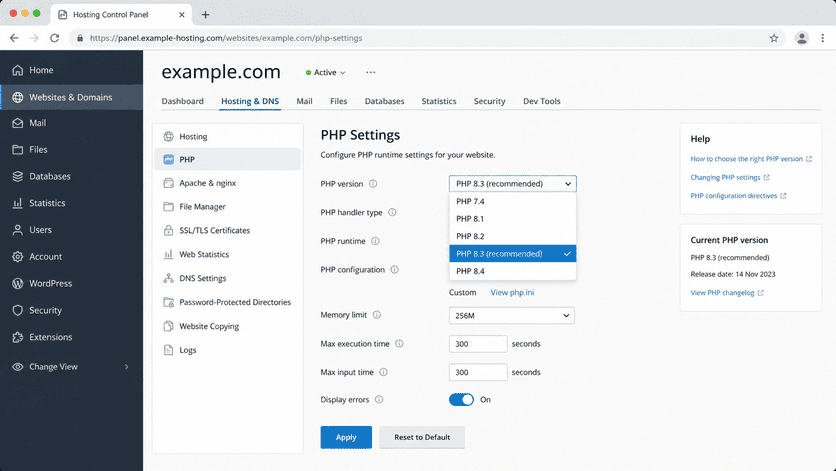Click the Hosting globe icon in the submenu
Screen dimensions: 836x471
pyautogui.click(x=168, y=137)
